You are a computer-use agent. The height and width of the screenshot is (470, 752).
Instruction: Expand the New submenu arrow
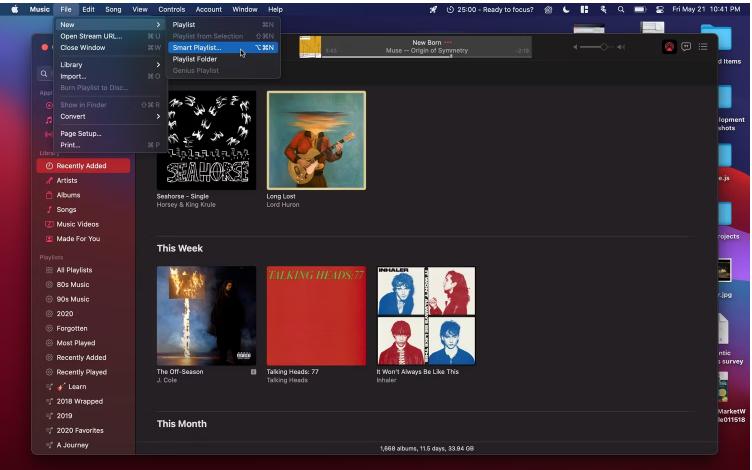(x=158, y=24)
